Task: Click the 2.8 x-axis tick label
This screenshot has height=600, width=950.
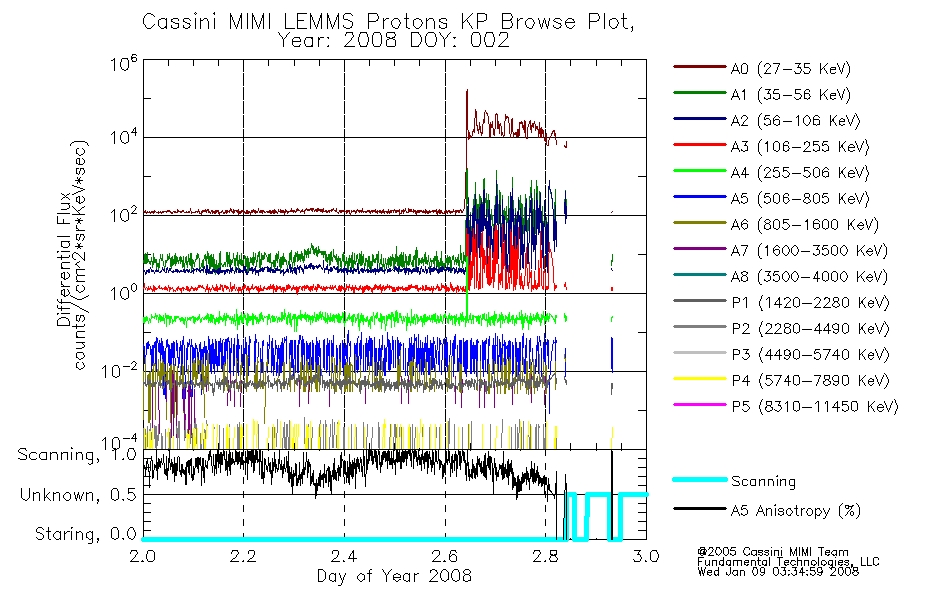Action: pyautogui.click(x=546, y=556)
